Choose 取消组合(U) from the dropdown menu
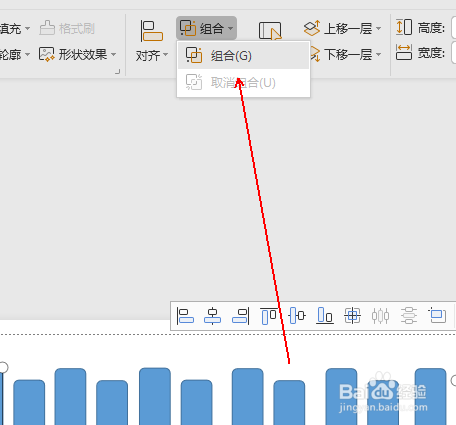The height and width of the screenshot is (425, 456). tap(243, 82)
